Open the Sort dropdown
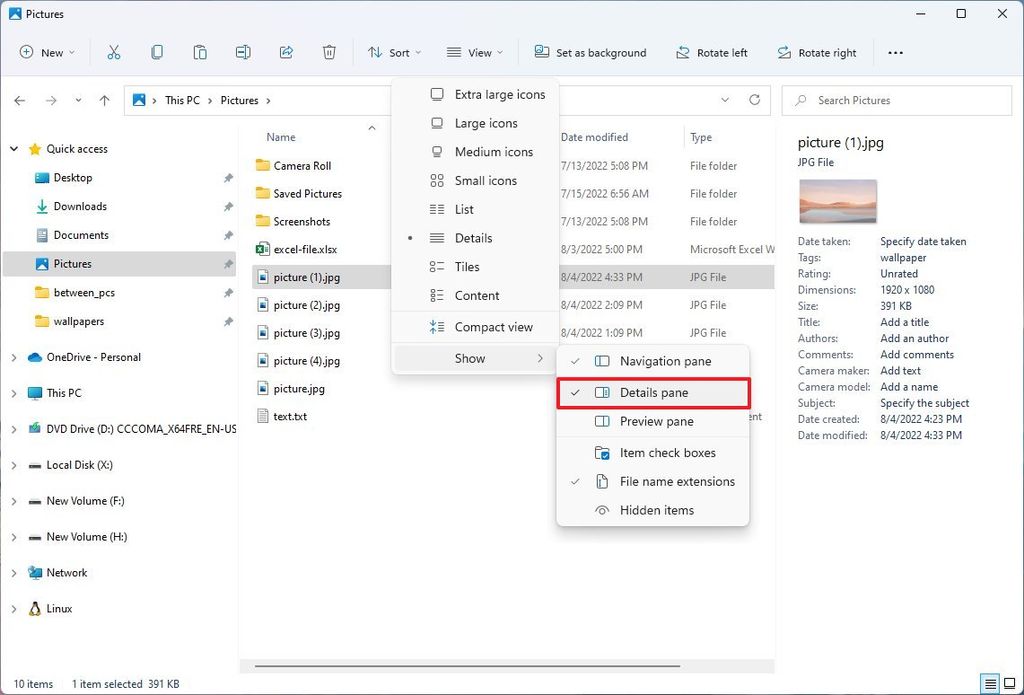Screen dimensions: 1024x695 [394, 52]
